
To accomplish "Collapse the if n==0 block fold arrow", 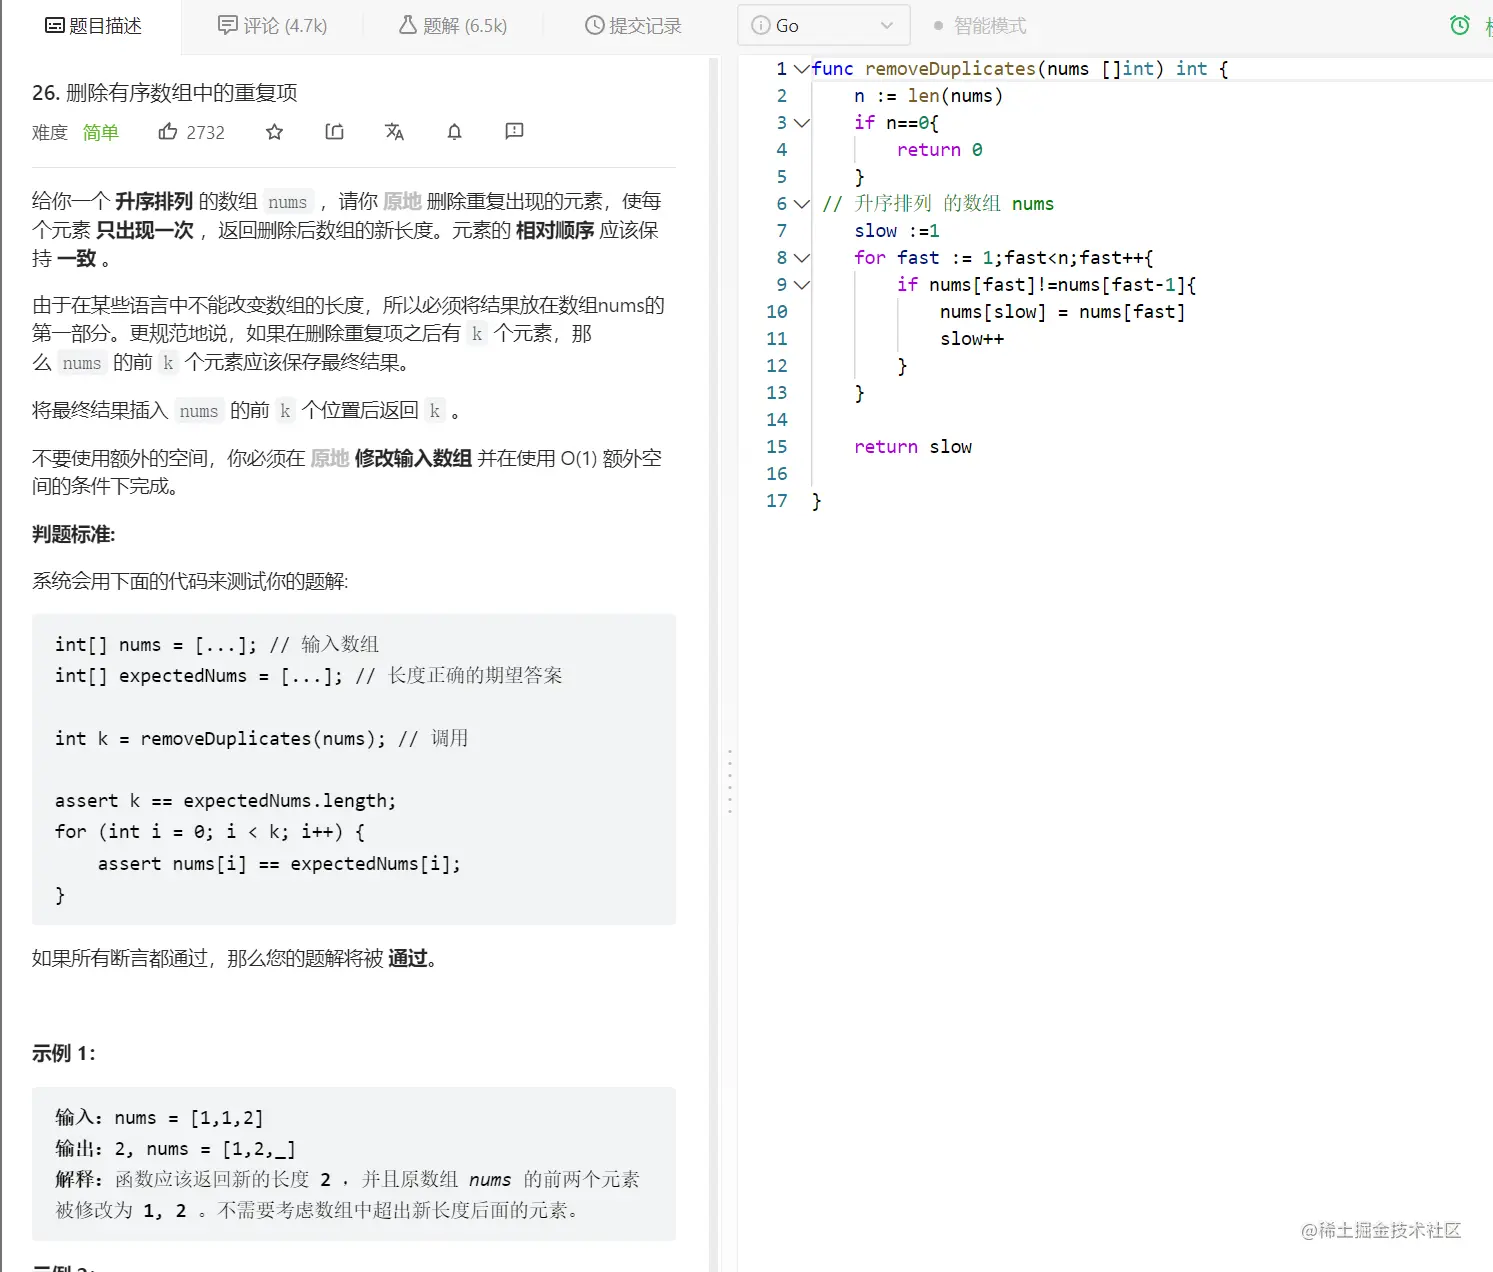I will (x=801, y=123).
